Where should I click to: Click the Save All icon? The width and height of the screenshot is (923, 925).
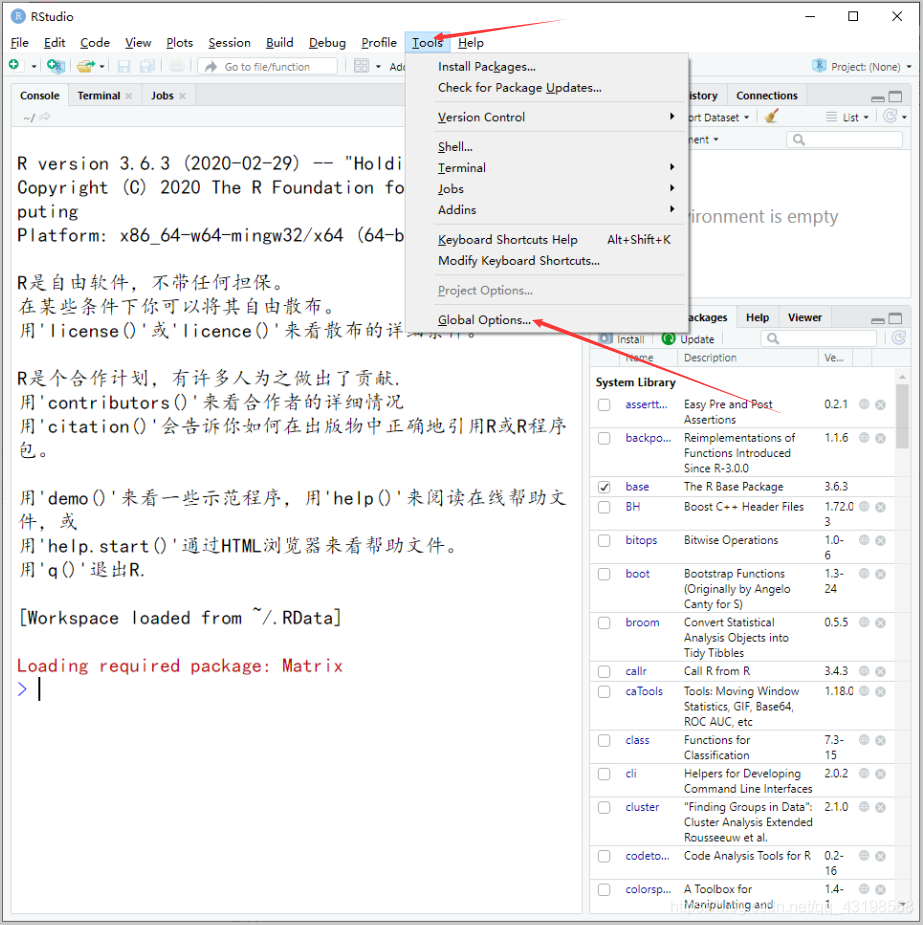pyautogui.click(x=147, y=66)
